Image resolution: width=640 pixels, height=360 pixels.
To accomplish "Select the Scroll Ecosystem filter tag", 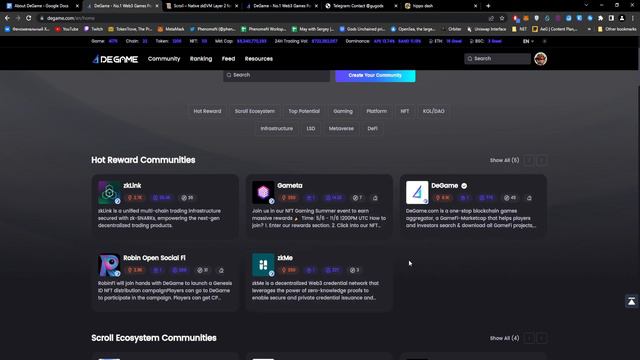I will (x=255, y=111).
